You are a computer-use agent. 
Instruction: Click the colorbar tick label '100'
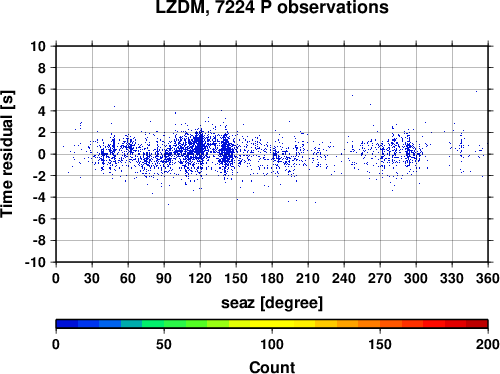(x=272, y=344)
